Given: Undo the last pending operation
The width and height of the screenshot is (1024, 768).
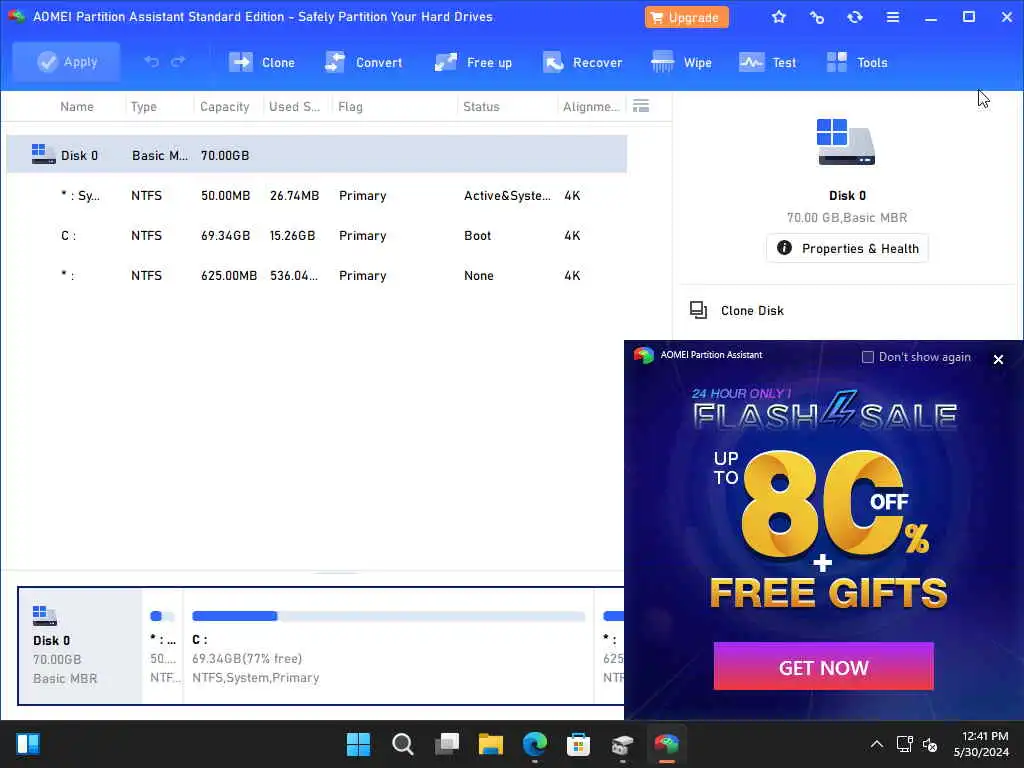Looking at the screenshot, I should coord(152,62).
